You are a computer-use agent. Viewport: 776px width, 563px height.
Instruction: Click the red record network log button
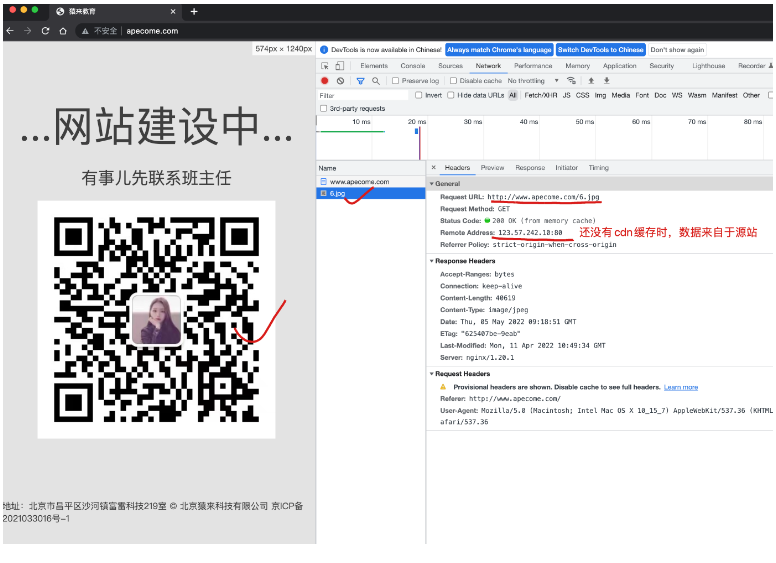pos(324,81)
